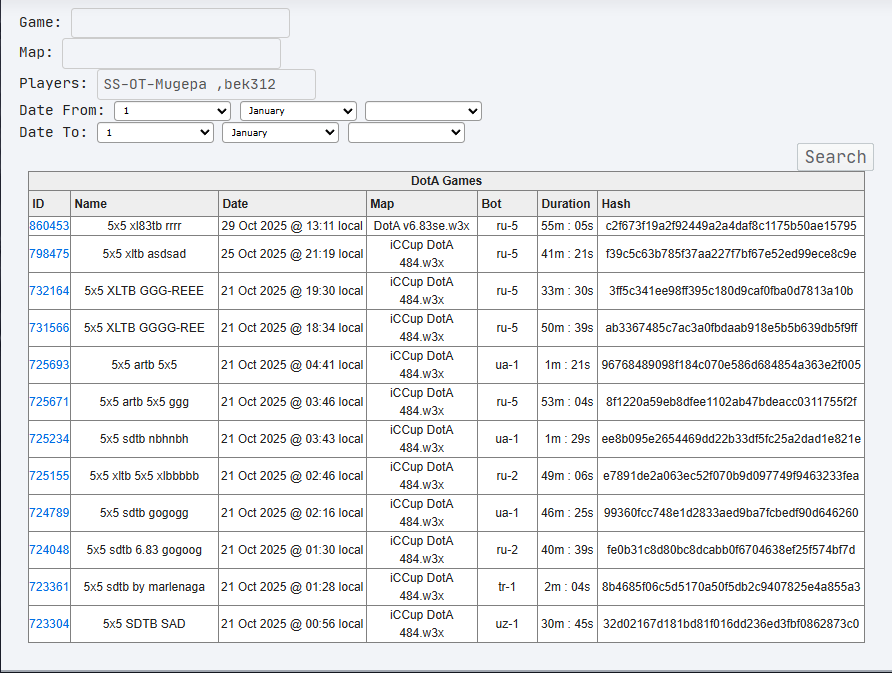Click date '29 Oct 2025 @ 13:11 local'
The image size is (892, 673).
[292, 226]
